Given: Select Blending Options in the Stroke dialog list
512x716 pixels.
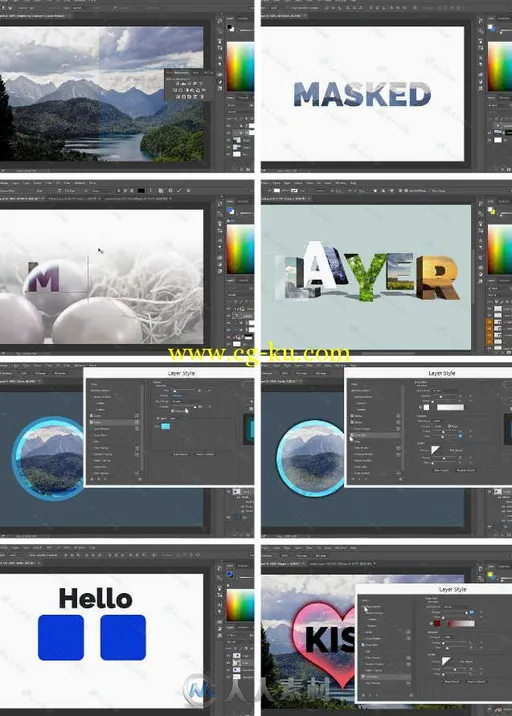Looking at the screenshot, I should (x=100, y=390).
